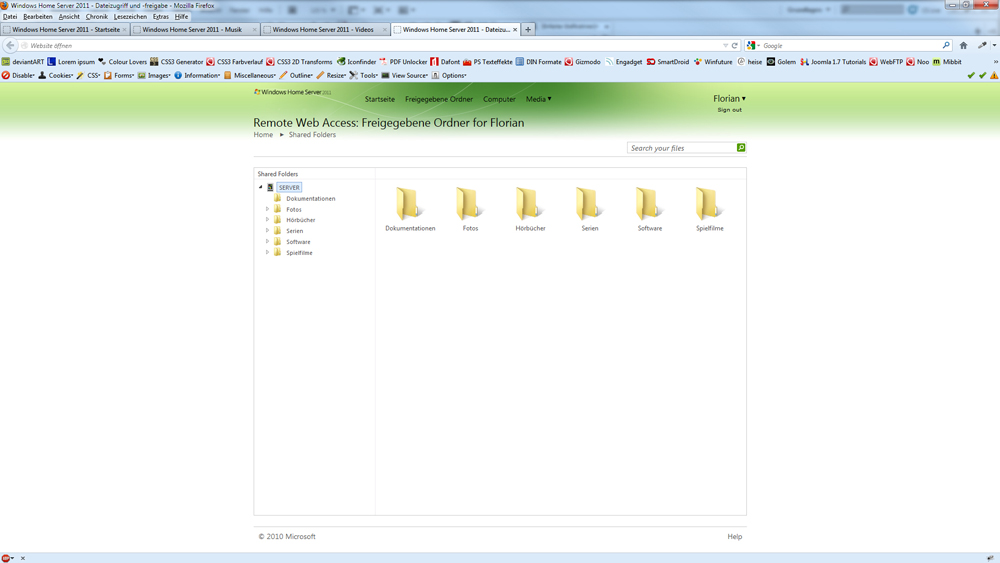The width and height of the screenshot is (1000, 563).
Task: Open the Winfuture bookmark
Action: coord(713,62)
